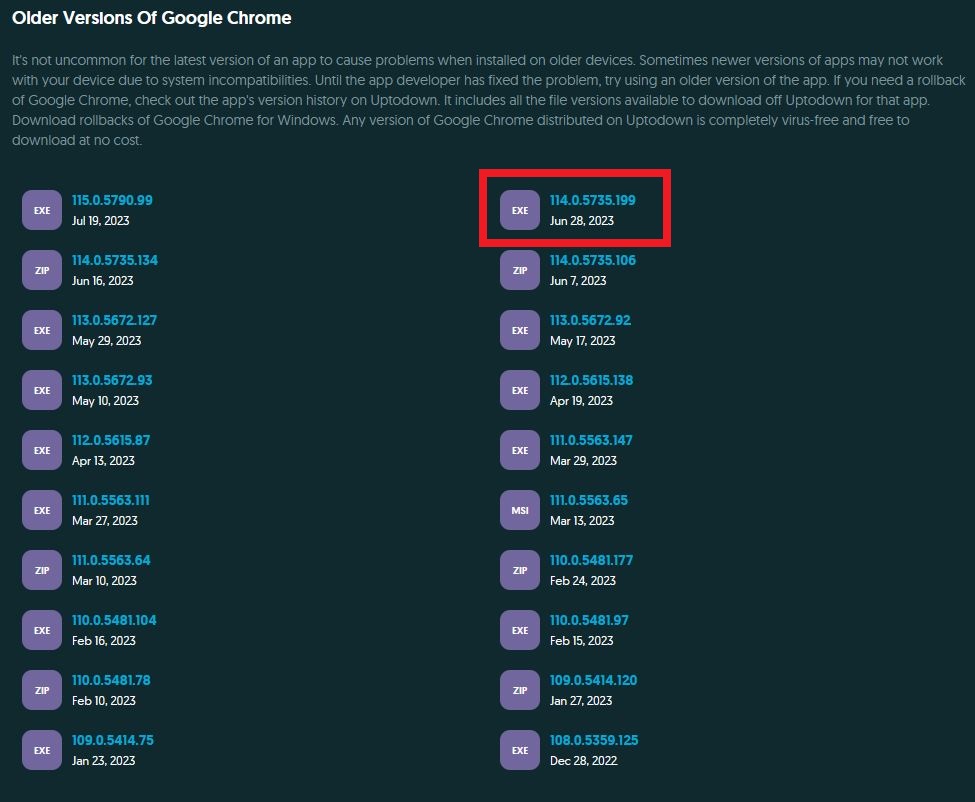
Task: Open version link 114.0.5735.106
Action: [x=593, y=260]
